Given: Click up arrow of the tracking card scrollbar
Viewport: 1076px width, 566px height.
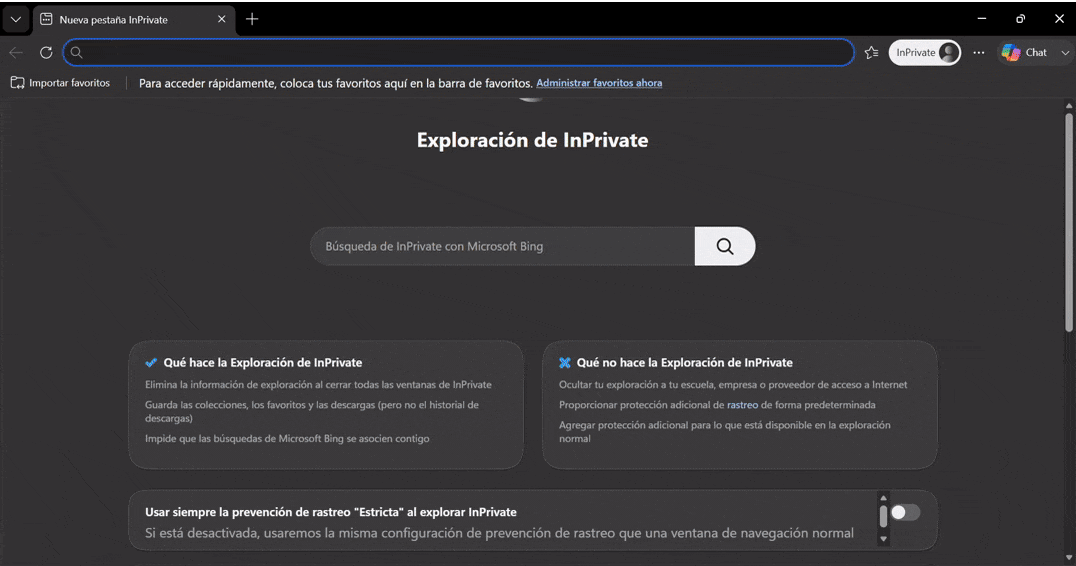Looking at the screenshot, I should 883,498.
